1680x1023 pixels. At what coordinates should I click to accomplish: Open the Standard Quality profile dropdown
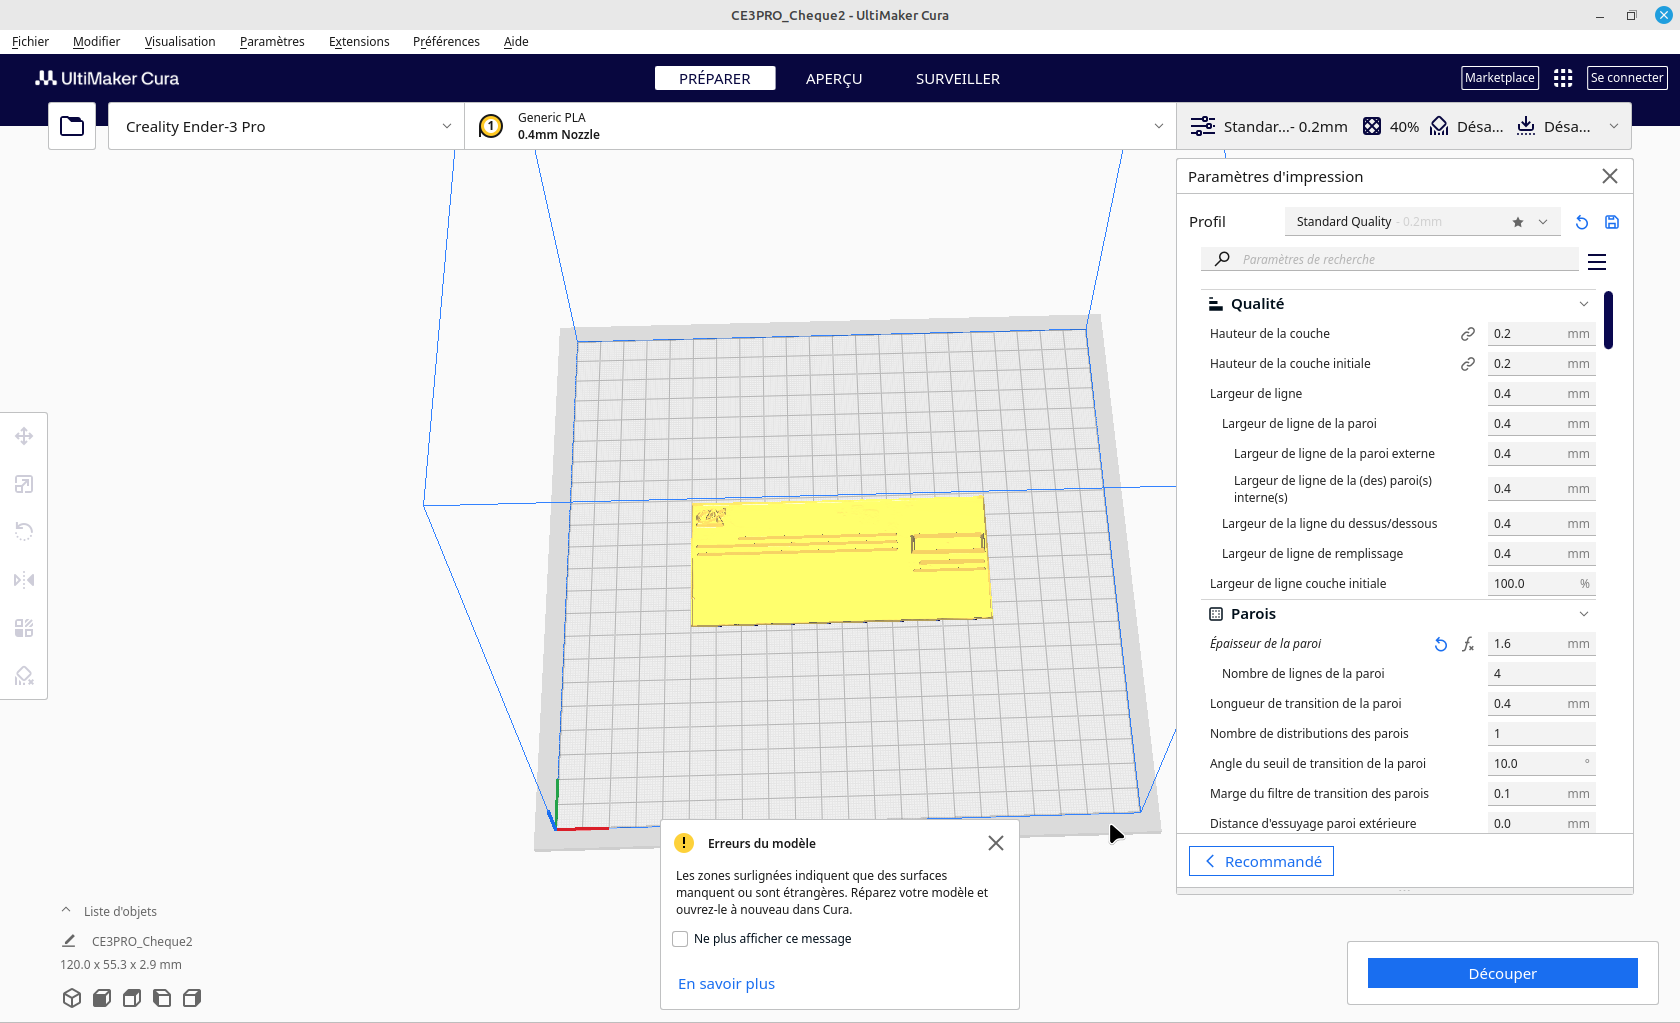[1420, 222]
